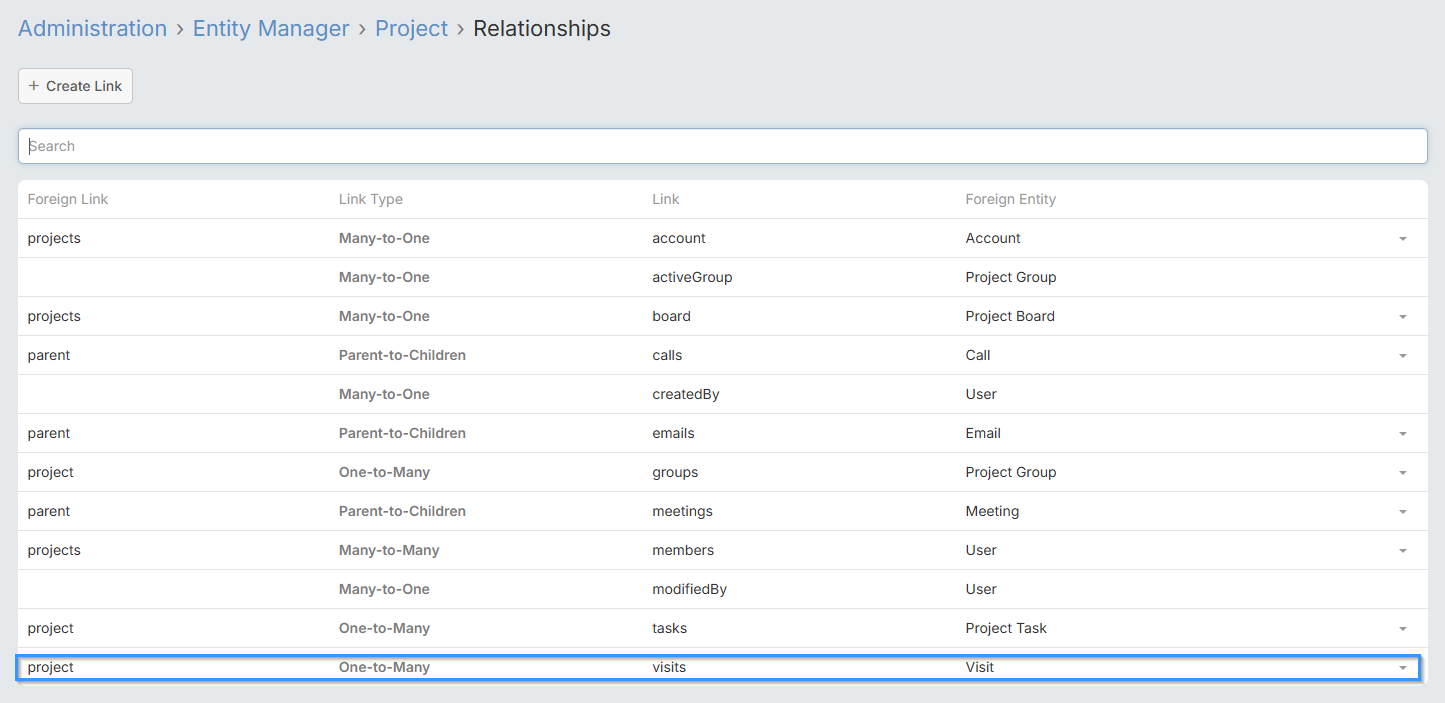Click the modifiedBy link row
This screenshot has width=1445, height=703.
click(689, 589)
